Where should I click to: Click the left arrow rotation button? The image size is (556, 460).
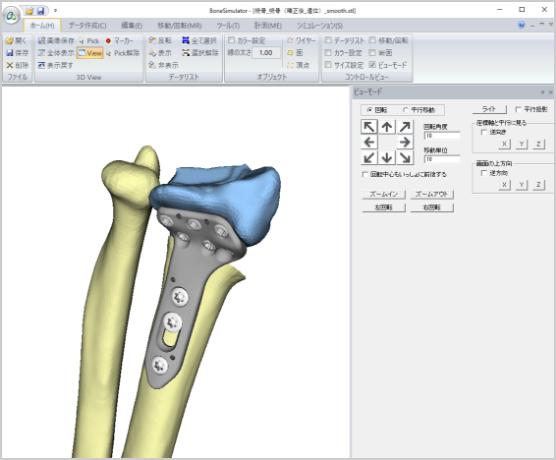(x=369, y=142)
